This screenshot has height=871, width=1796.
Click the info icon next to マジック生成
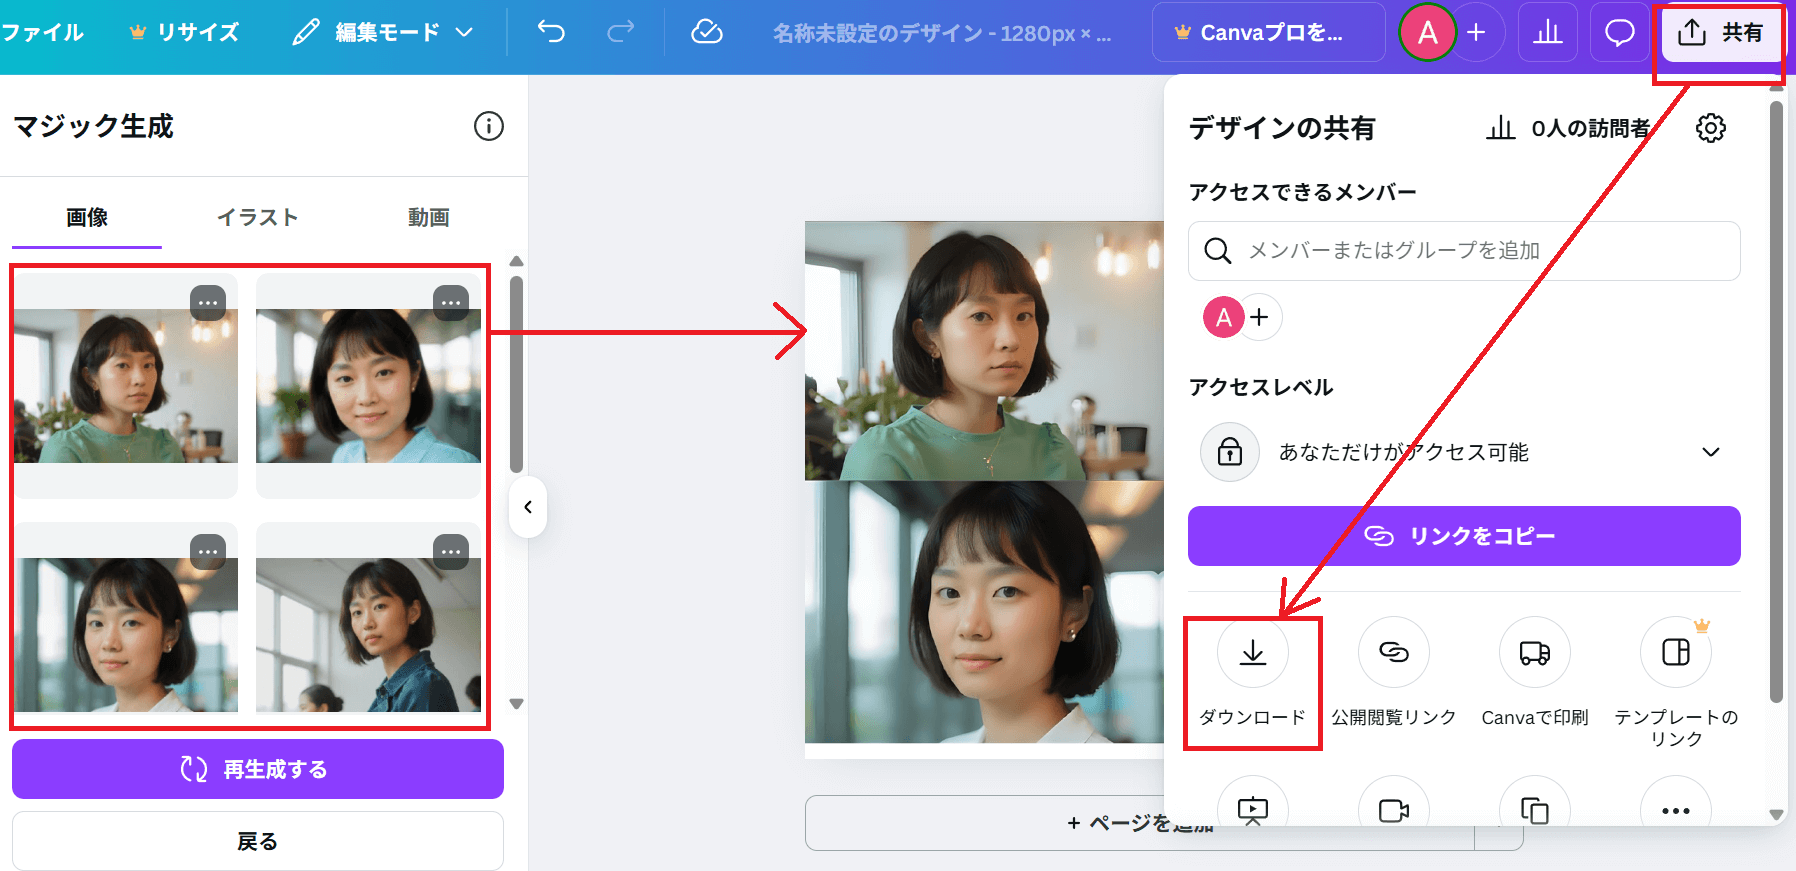click(489, 126)
